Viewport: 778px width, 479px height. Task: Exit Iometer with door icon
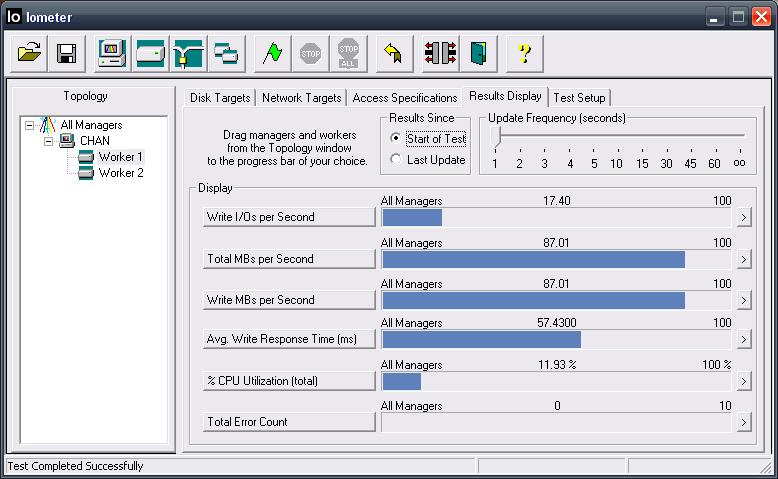(x=478, y=54)
